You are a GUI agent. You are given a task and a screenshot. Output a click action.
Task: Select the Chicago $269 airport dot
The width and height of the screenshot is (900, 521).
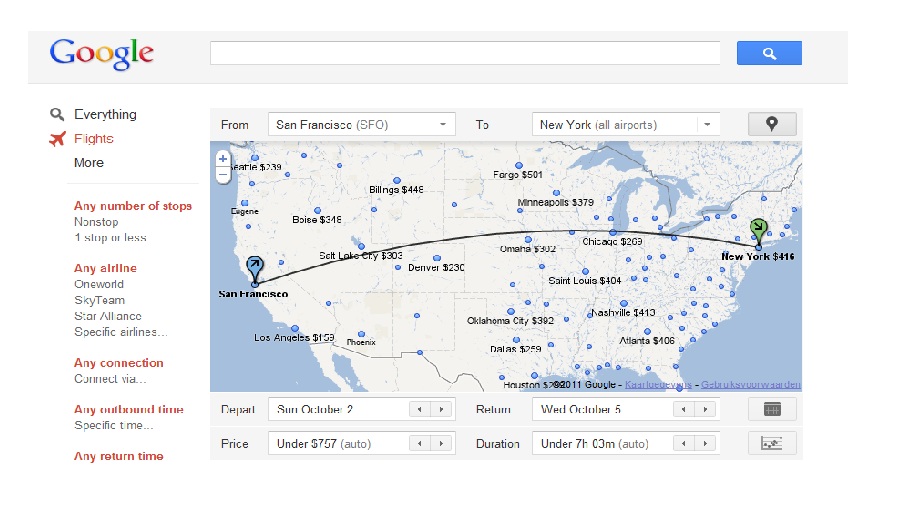[613, 233]
